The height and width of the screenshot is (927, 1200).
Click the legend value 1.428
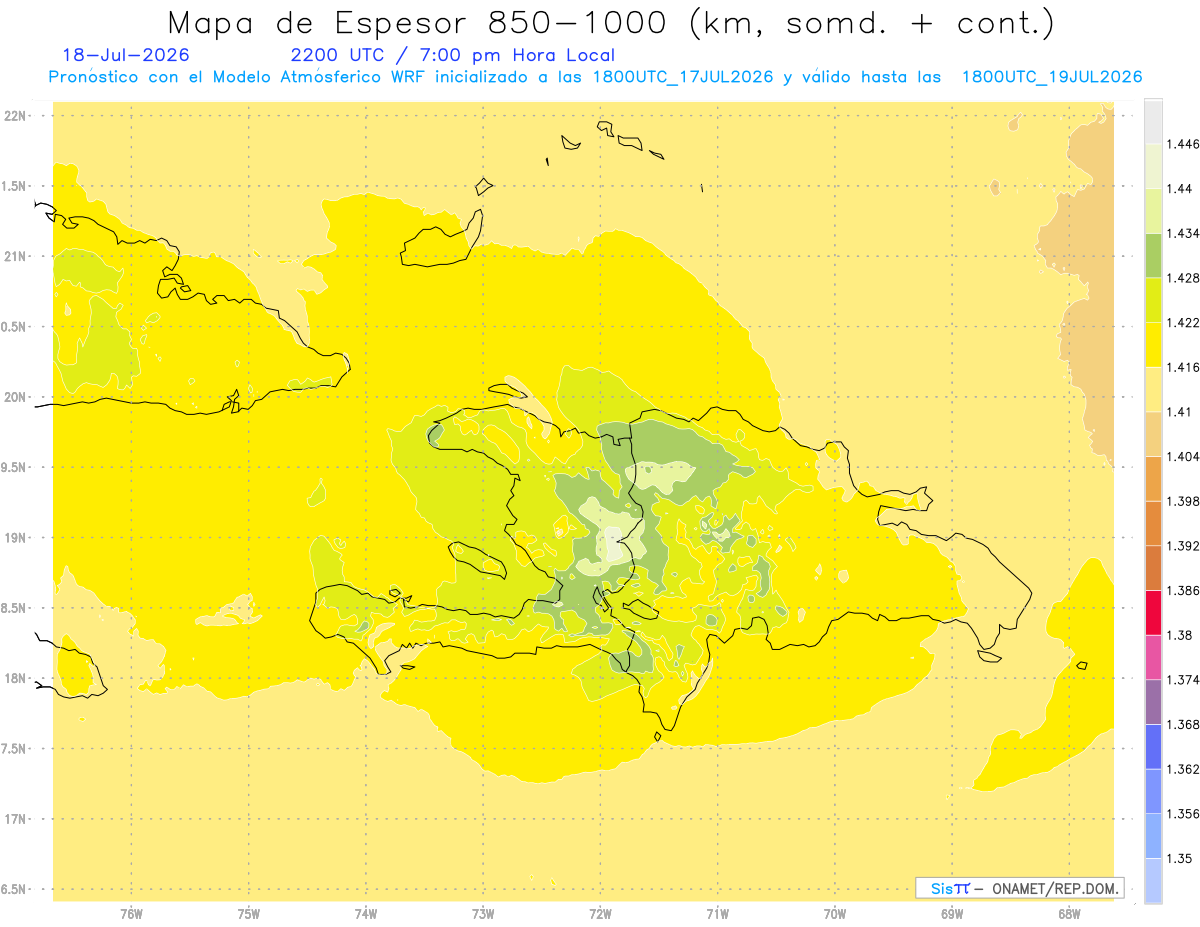coord(1183,278)
